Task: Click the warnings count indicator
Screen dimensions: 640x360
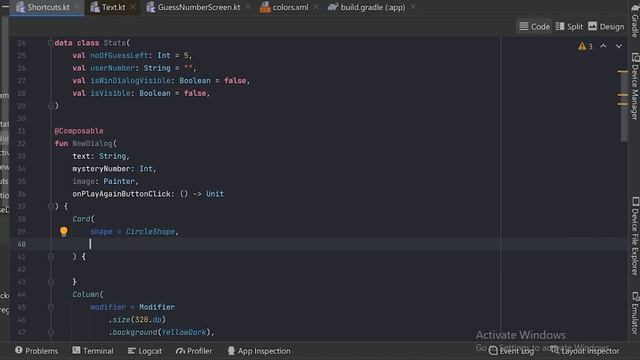Action: pos(585,46)
